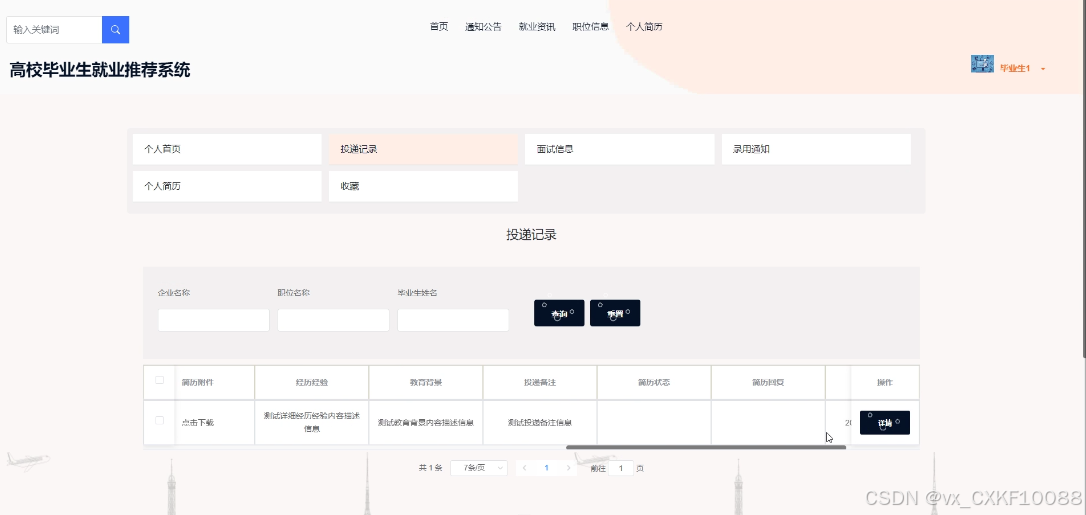Click the 前往 page number input
Screen dimensions: 1086x515
(x=621, y=468)
